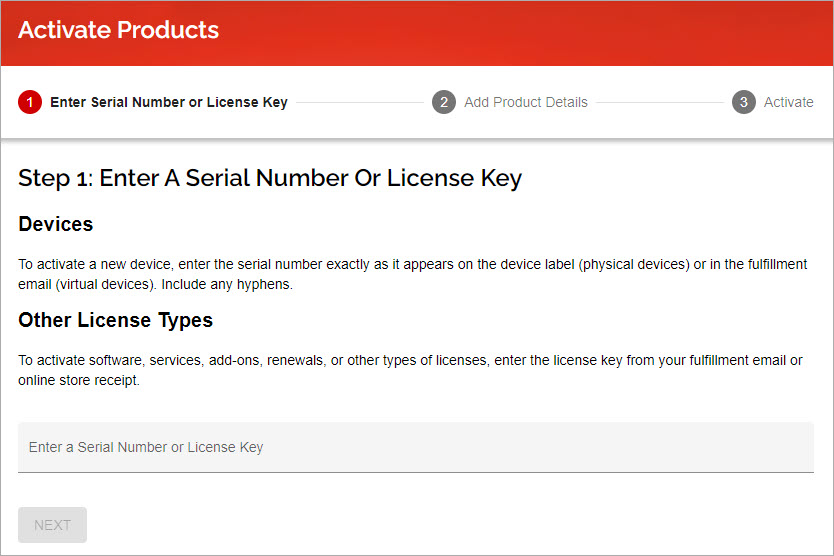Jump to the "Activate" step label
The height and width of the screenshot is (556, 834).
click(788, 102)
